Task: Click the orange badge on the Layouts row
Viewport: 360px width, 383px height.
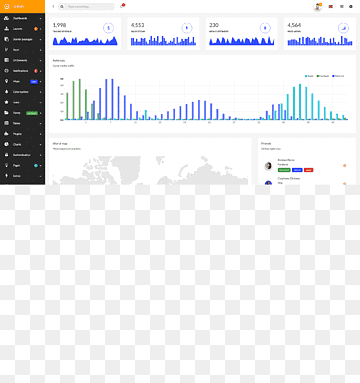Action: click(36, 29)
